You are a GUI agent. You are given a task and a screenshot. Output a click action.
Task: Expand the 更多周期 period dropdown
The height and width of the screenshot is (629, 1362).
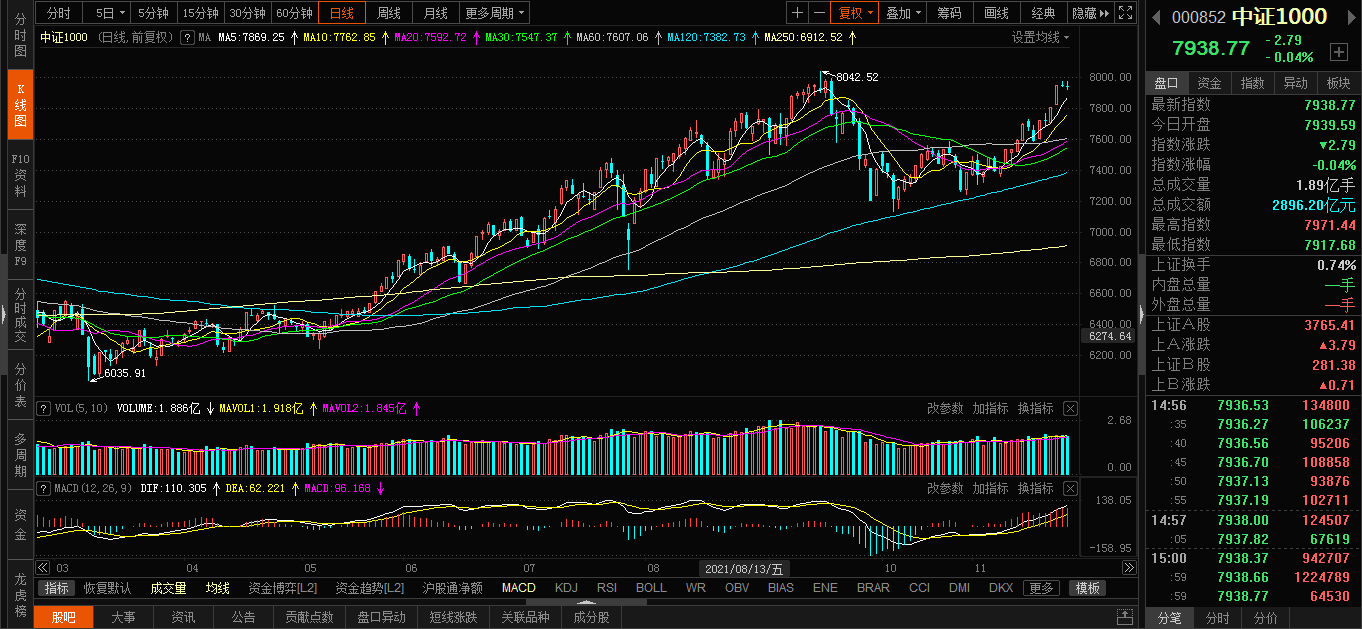tap(495, 13)
